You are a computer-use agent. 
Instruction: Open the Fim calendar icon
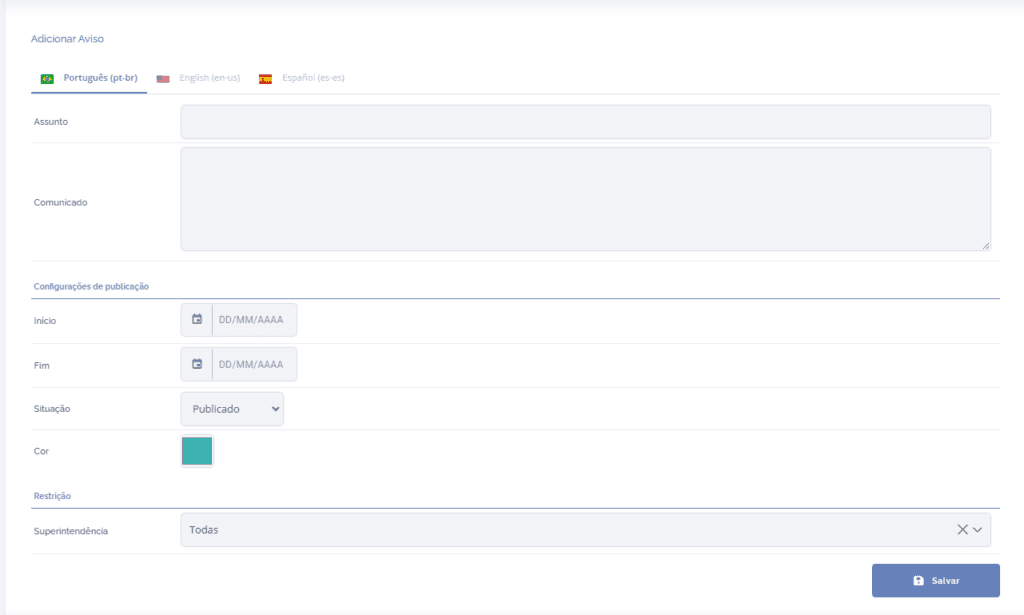pos(197,364)
